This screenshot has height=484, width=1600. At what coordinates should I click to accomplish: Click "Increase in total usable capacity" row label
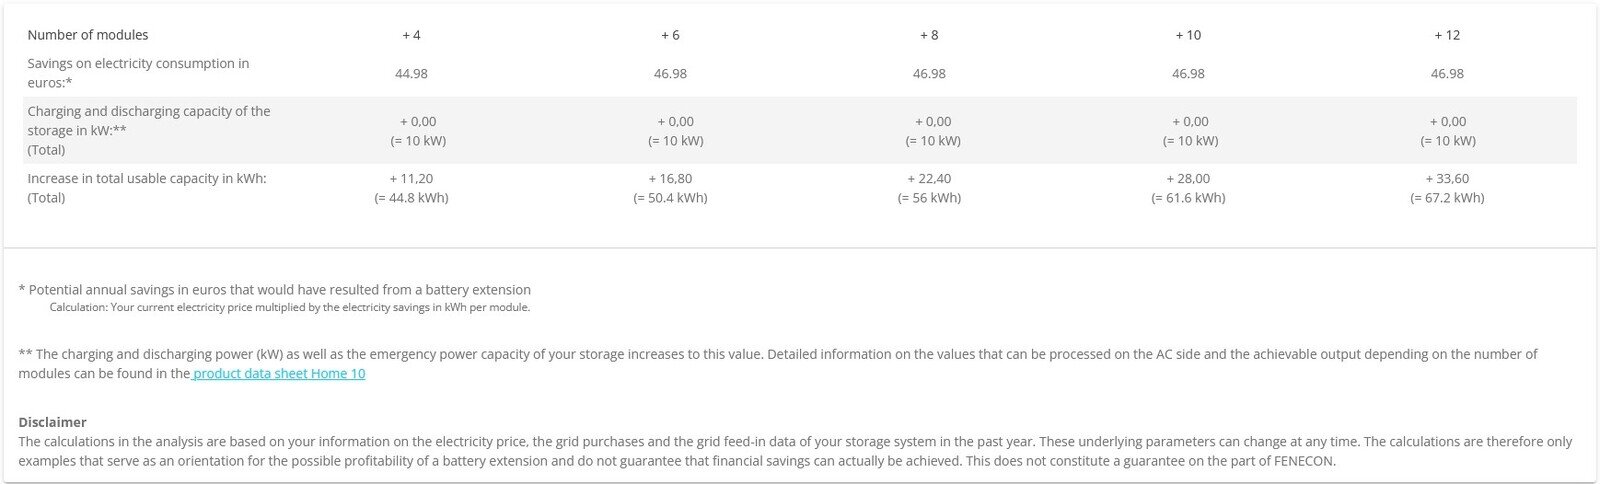(x=147, y=179)
